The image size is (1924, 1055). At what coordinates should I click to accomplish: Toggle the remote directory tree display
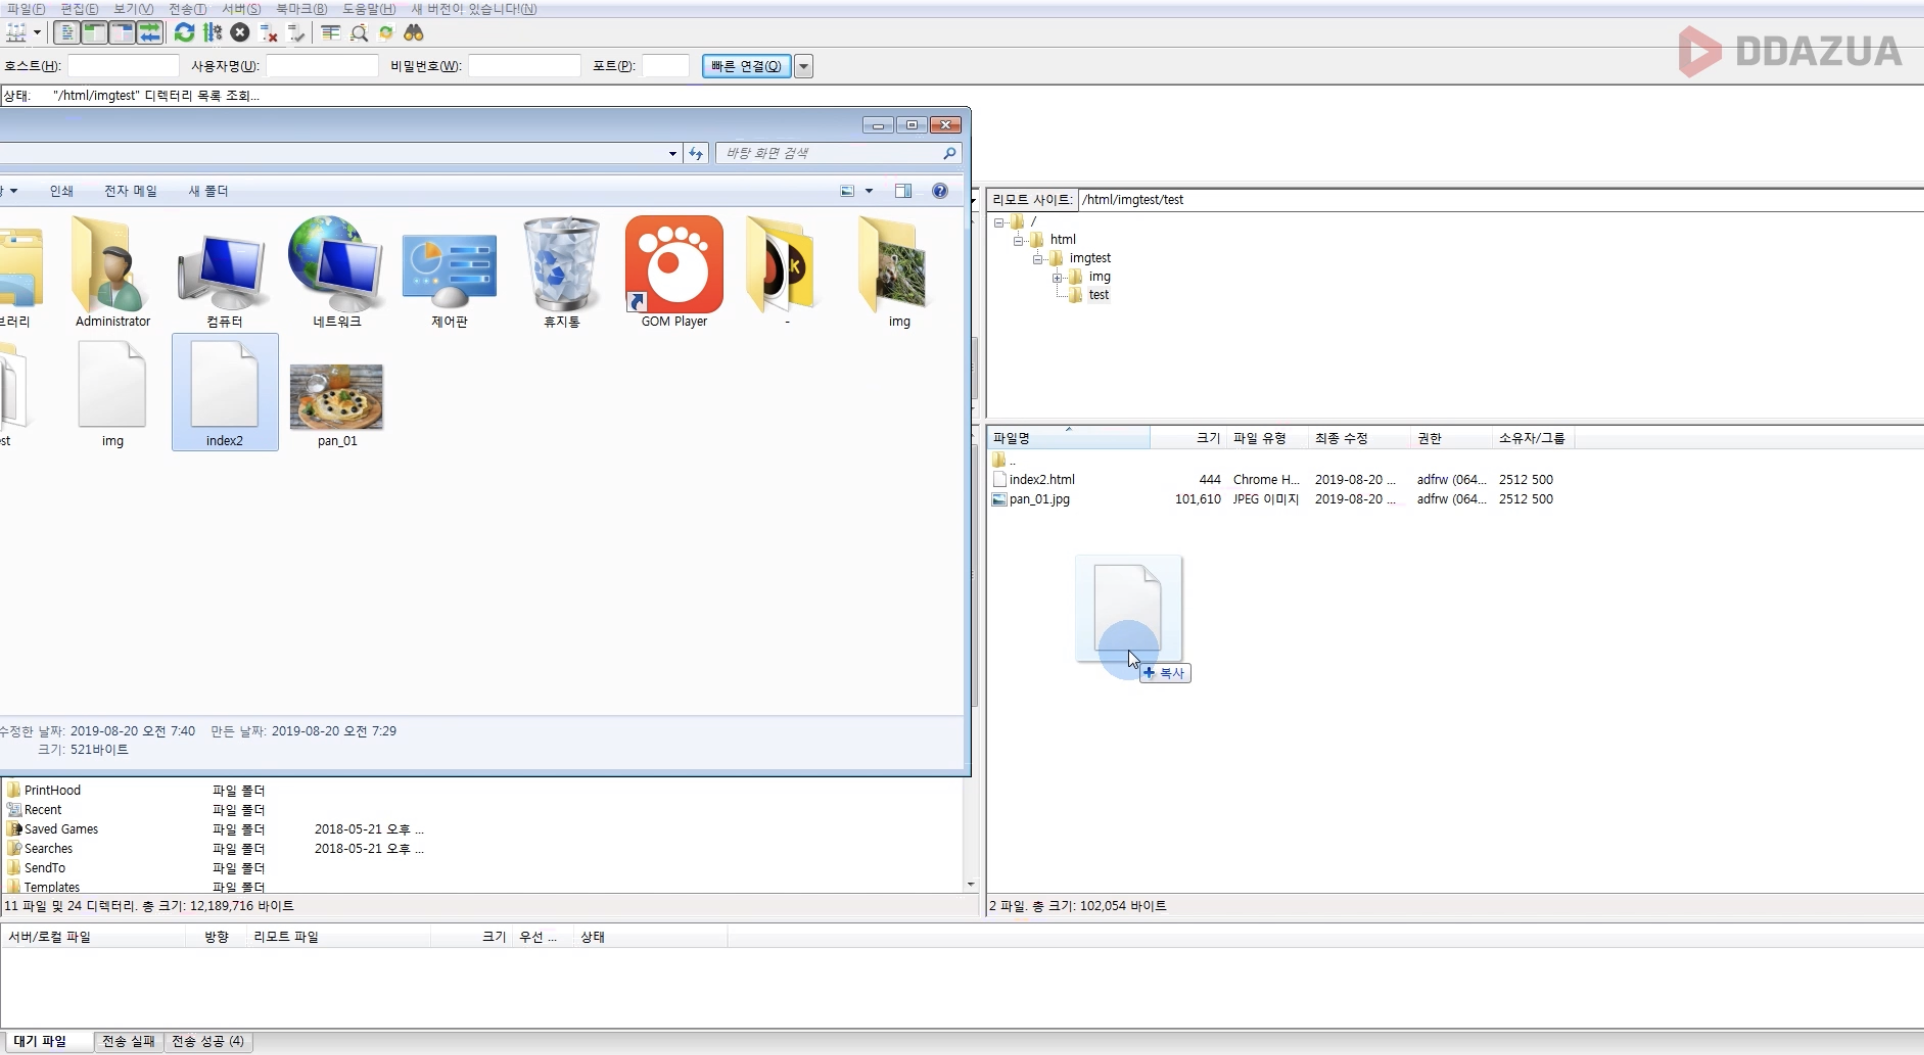pyautogui.click(x=122, y=33)
